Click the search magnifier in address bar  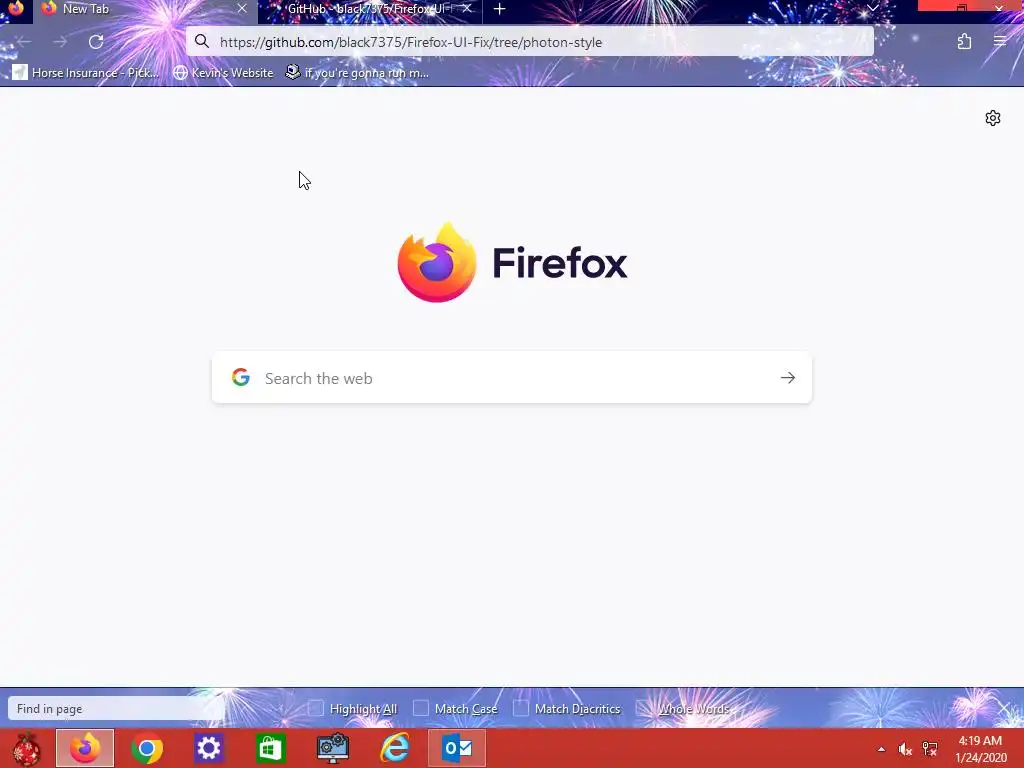(x=202, y=42)
